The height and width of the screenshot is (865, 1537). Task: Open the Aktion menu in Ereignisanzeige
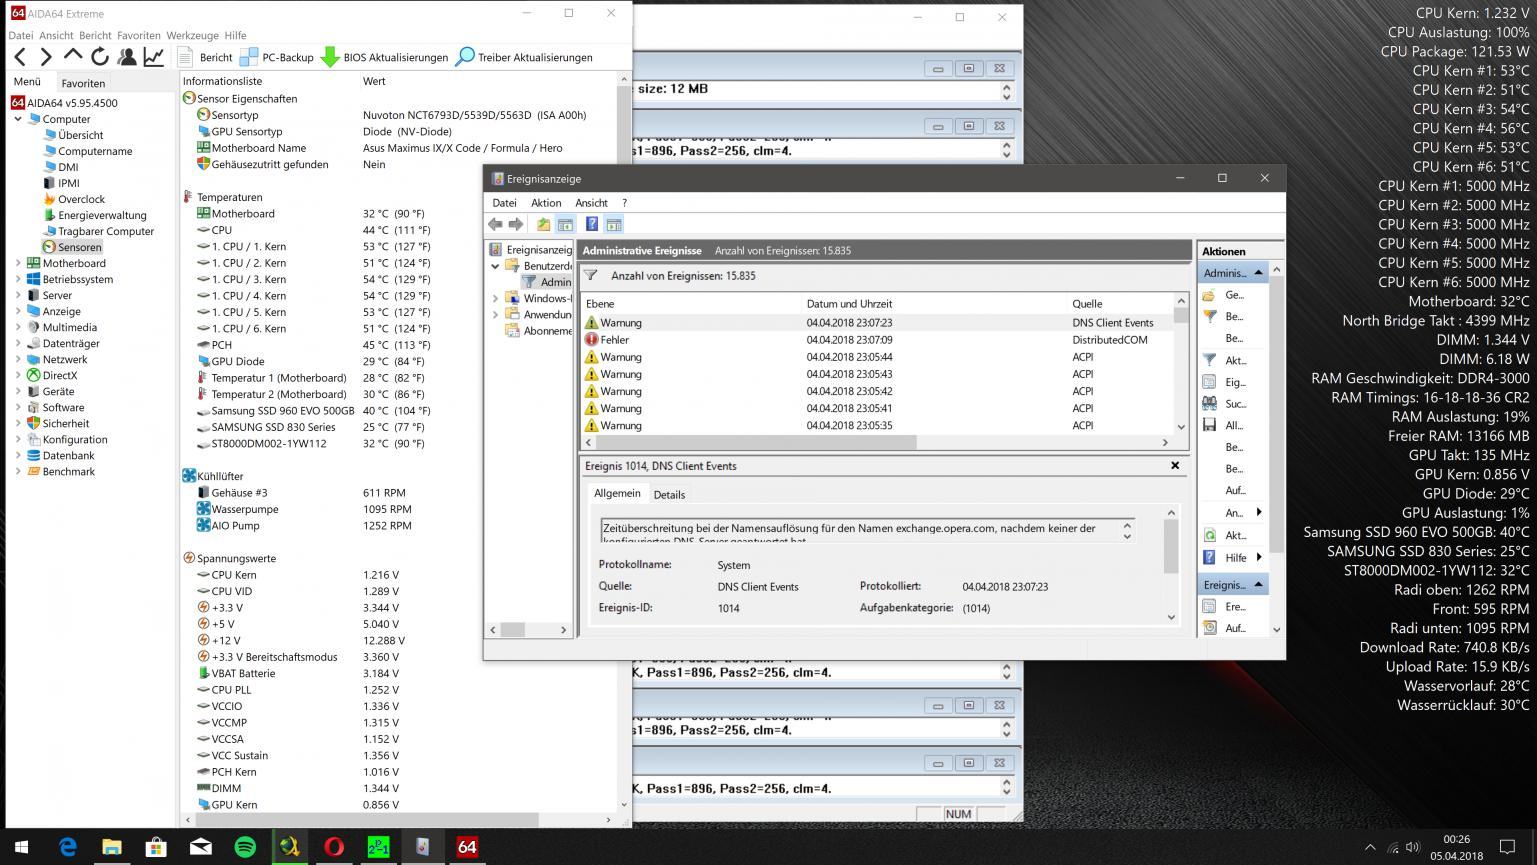pos(546,202)
